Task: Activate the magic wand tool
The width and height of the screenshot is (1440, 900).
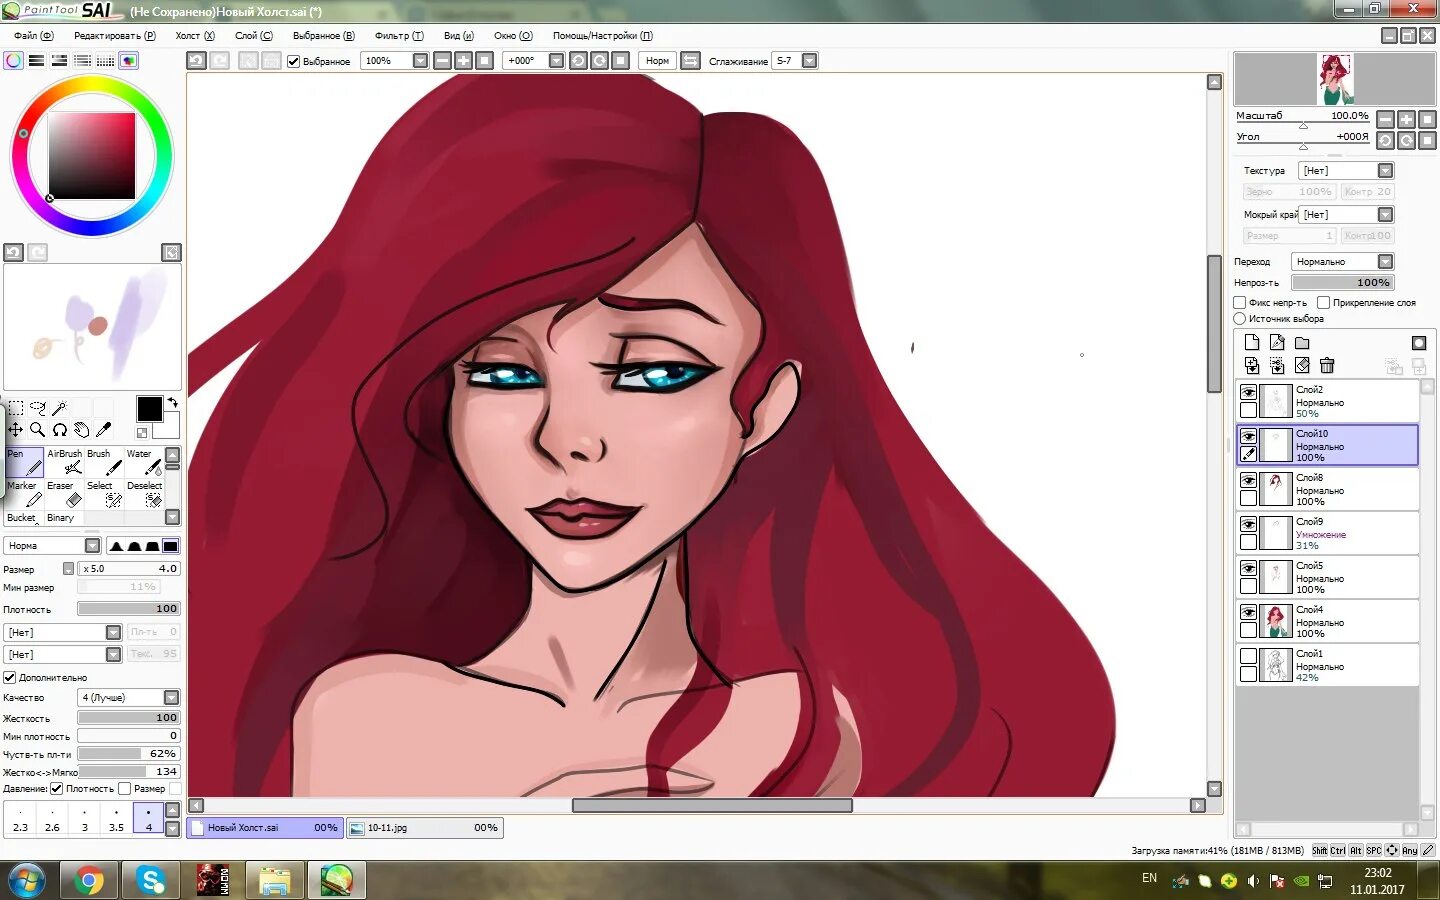Action: [x=60, y=408]
